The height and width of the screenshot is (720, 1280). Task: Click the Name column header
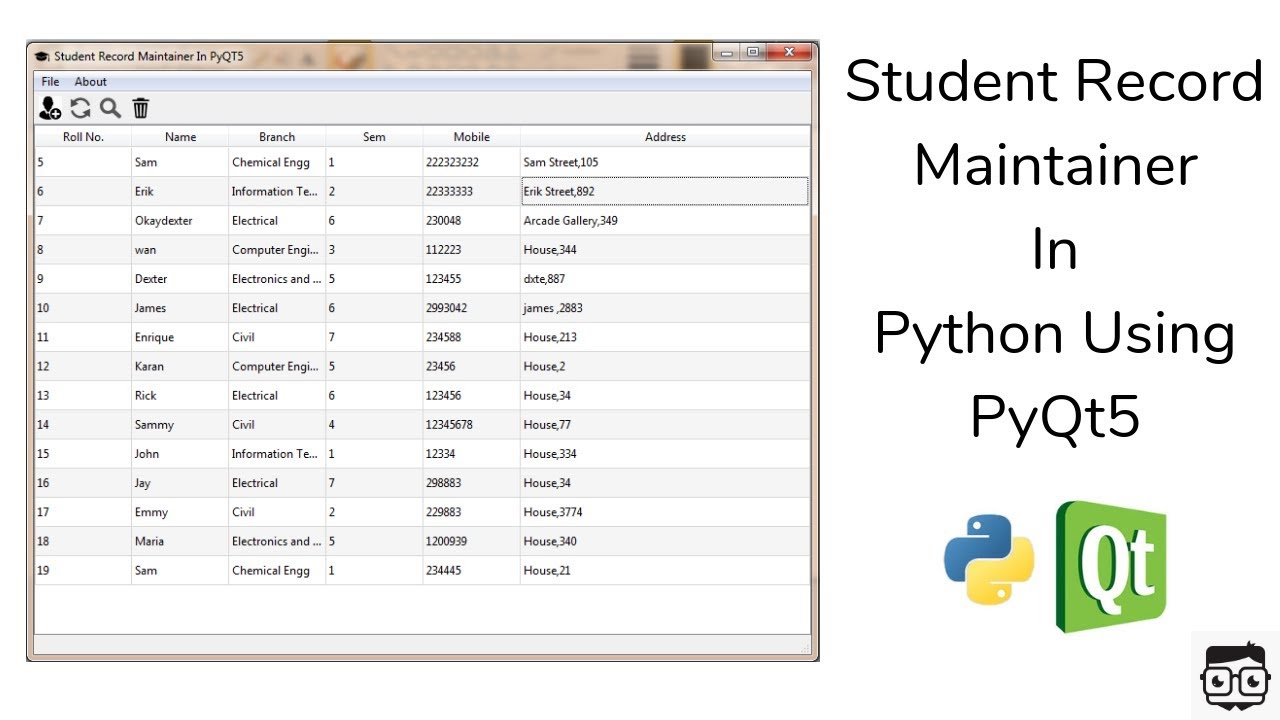pos(180,137)
